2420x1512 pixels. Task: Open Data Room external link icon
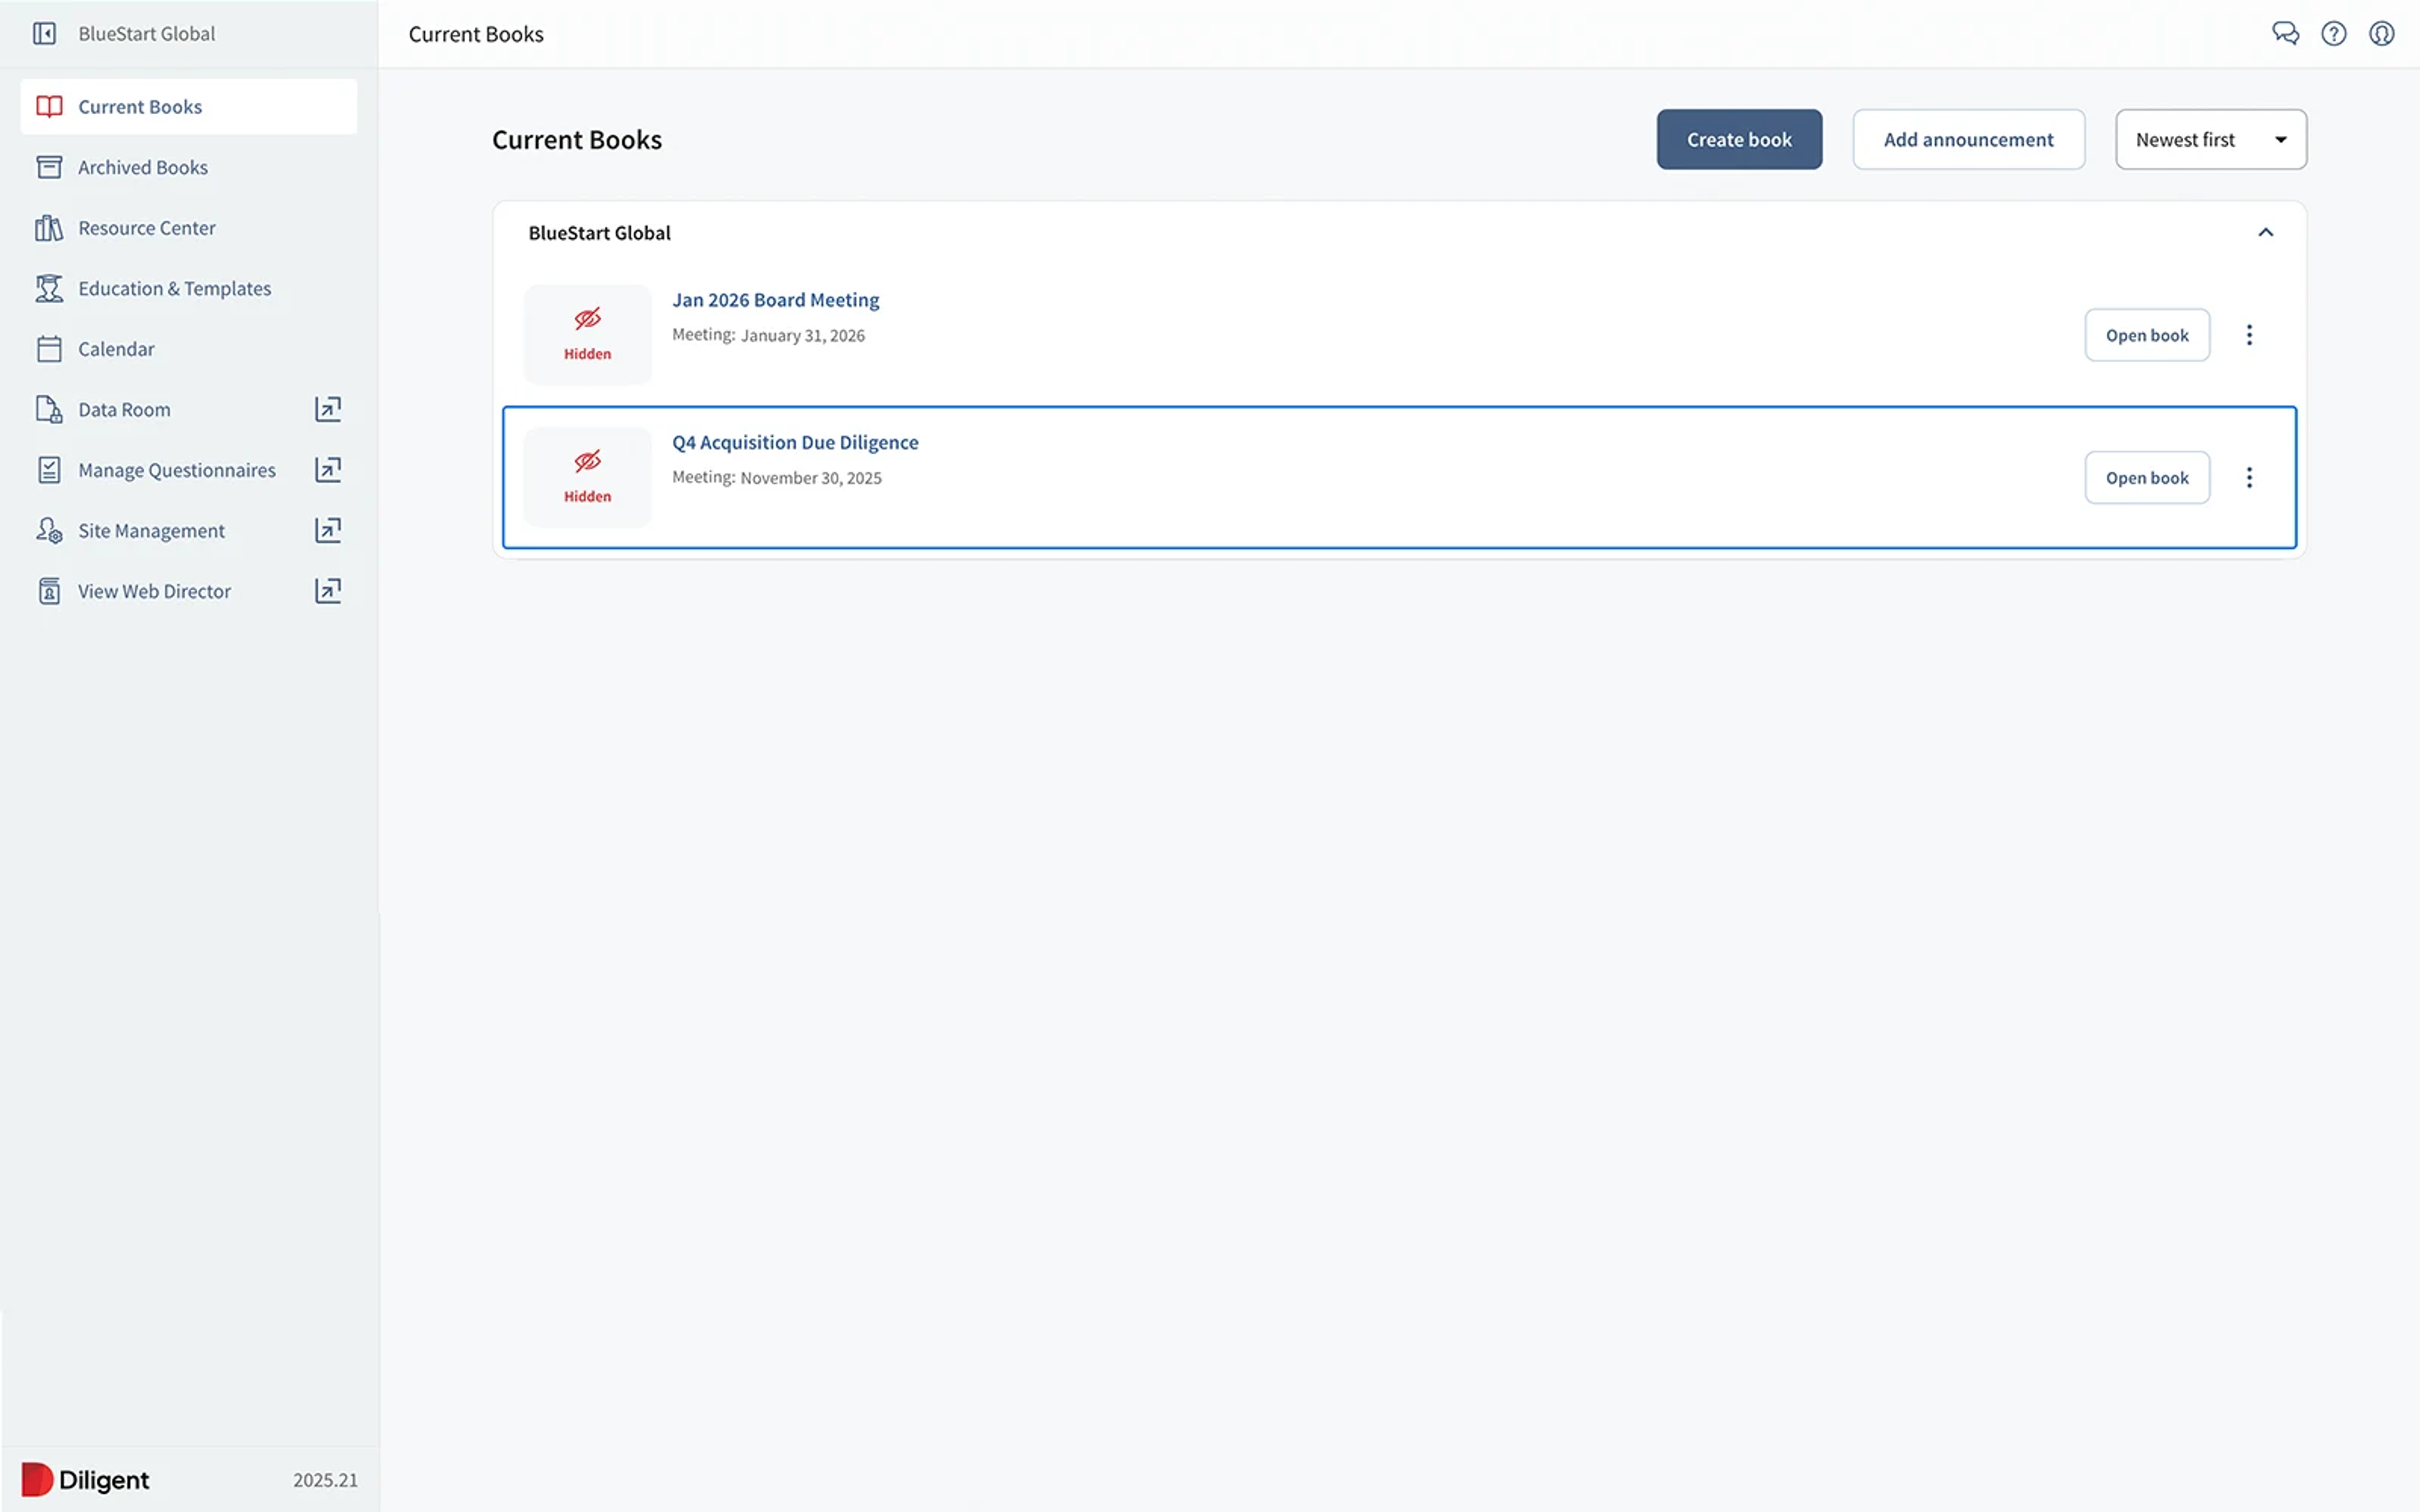click(x=328, y=409)
